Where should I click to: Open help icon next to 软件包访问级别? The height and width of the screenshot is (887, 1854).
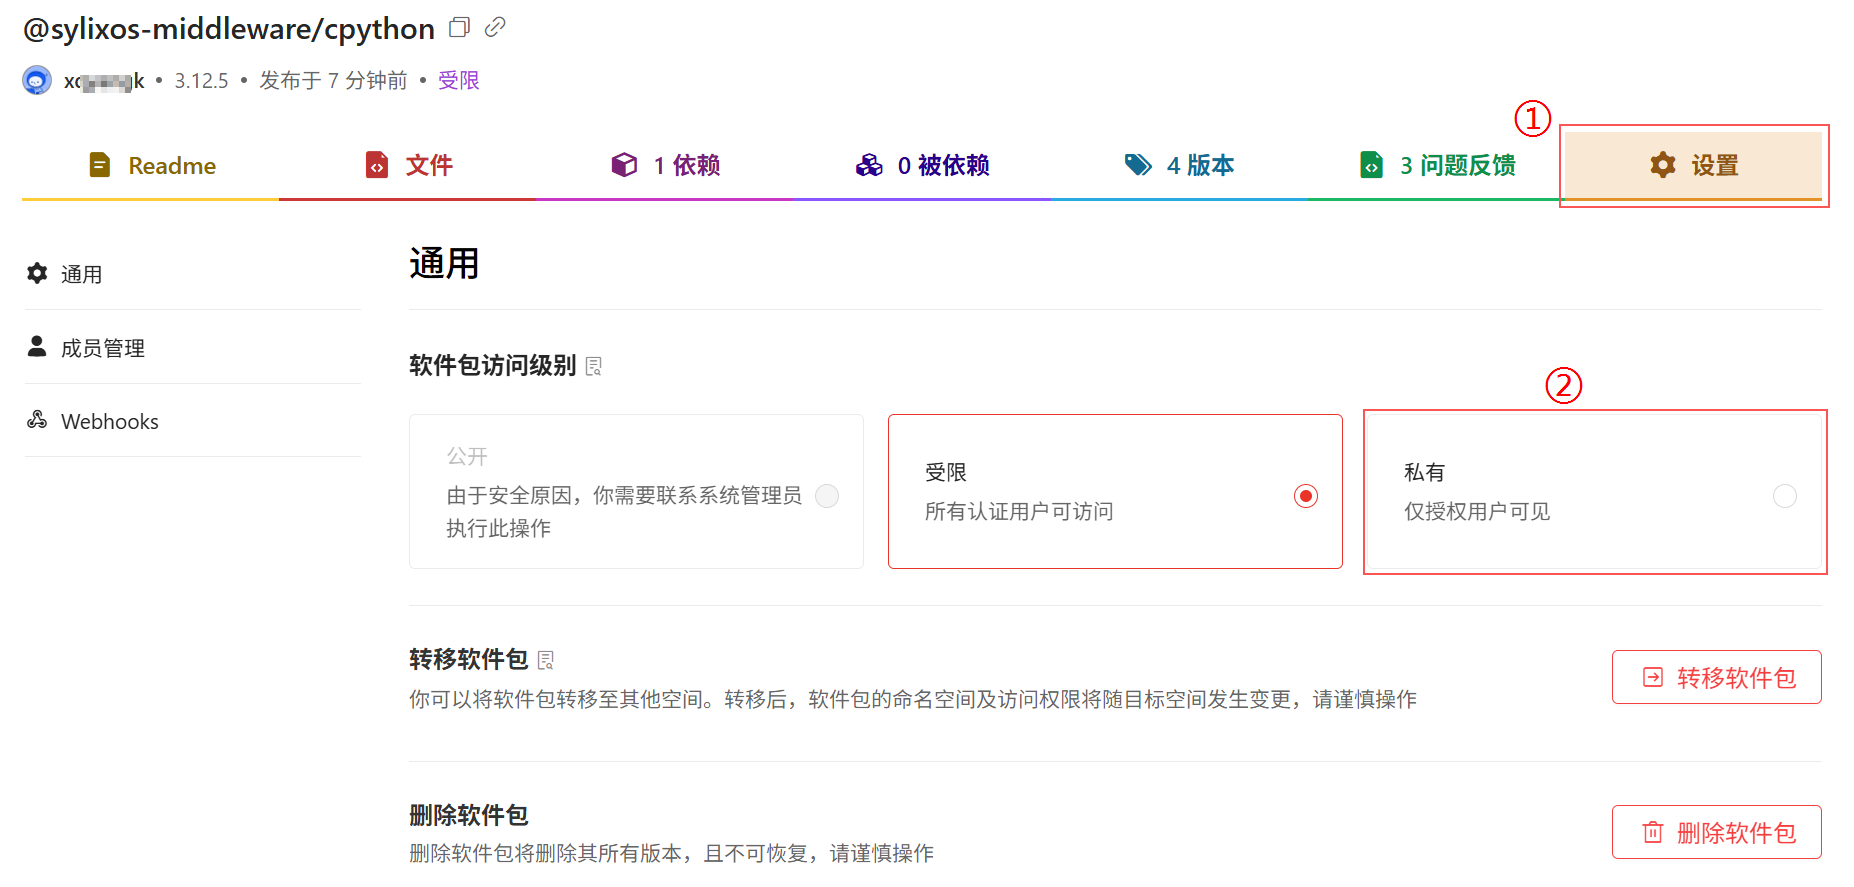[x=594, y=367]
